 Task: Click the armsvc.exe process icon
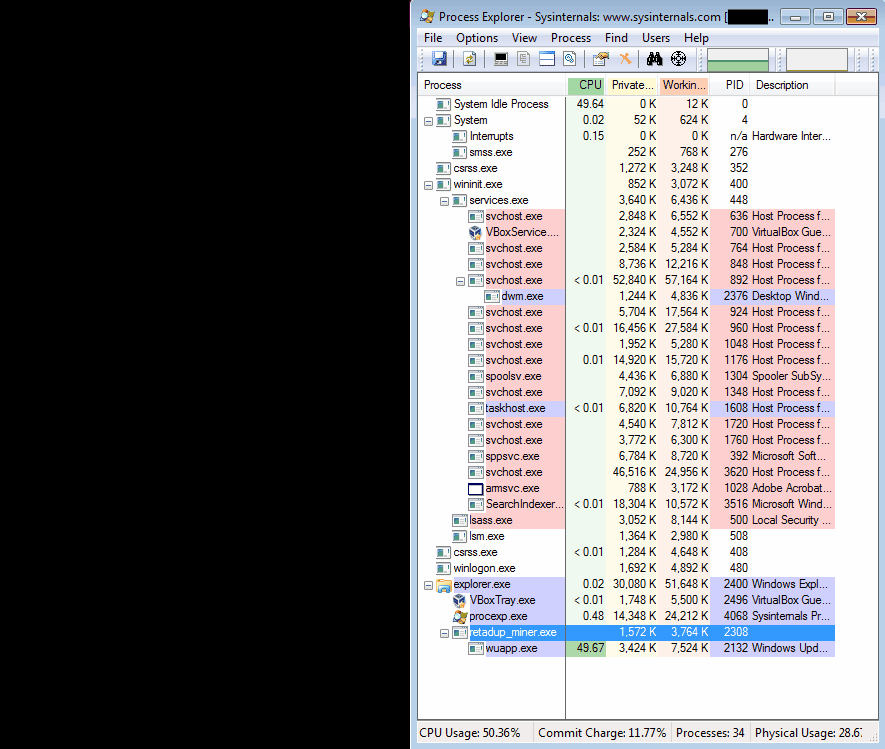475,488
